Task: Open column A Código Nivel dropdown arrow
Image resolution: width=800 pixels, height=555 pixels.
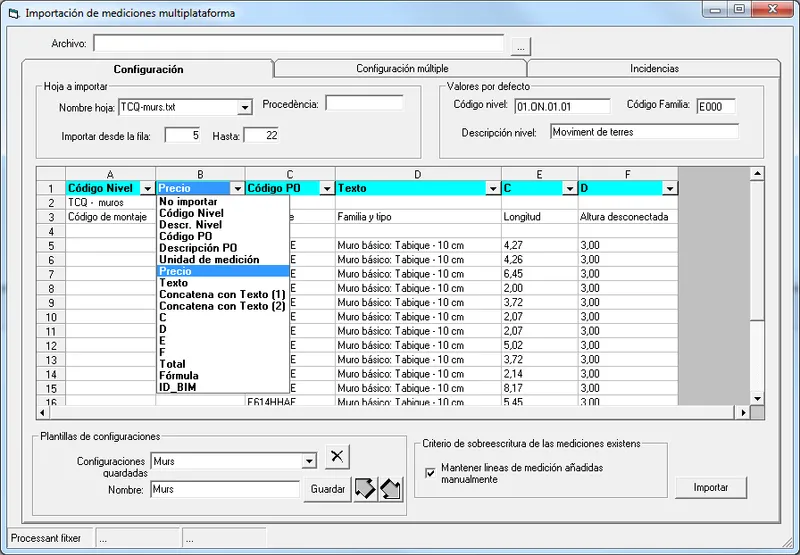Action: [147, 189]
